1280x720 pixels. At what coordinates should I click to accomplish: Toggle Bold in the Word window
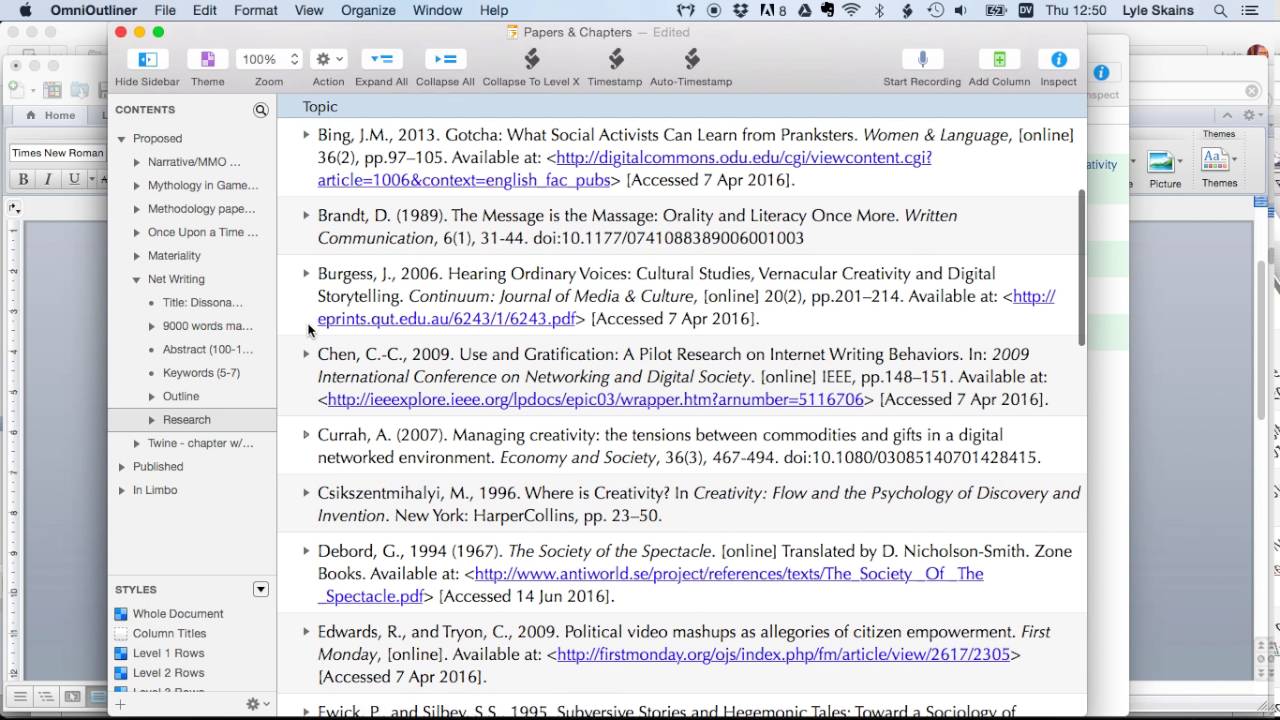pos(22,179)
